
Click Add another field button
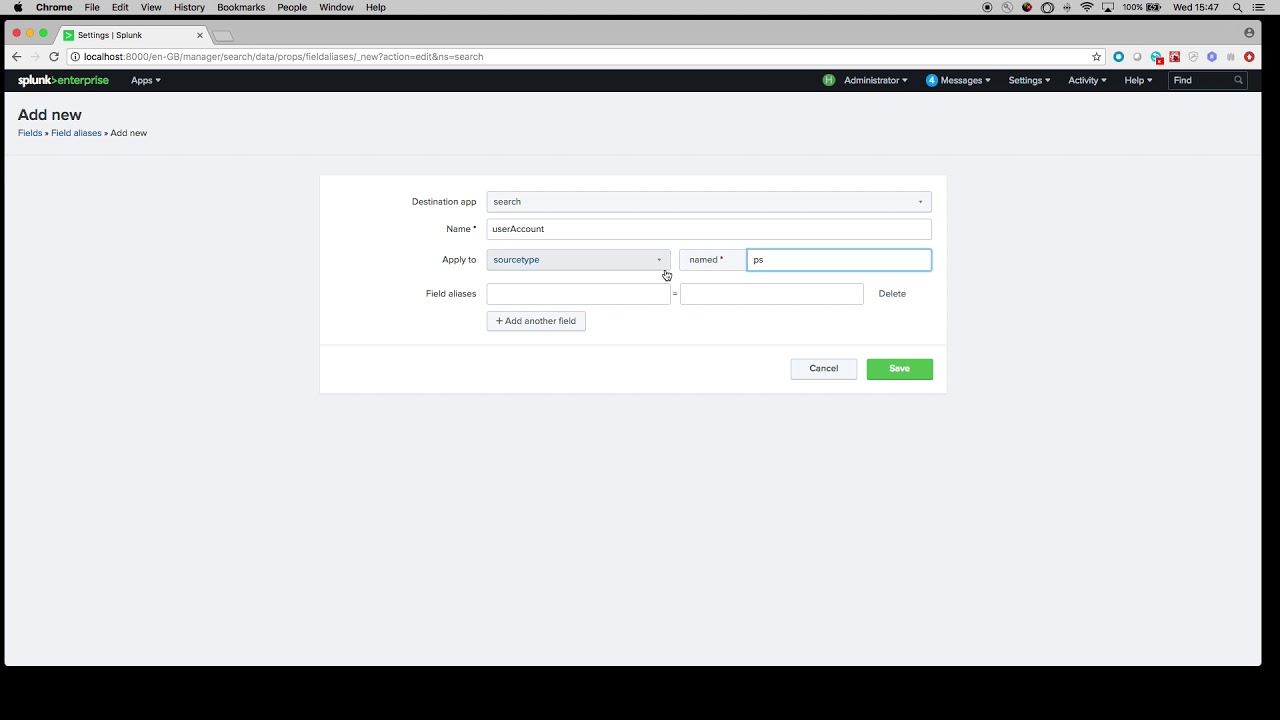click(x=536, y=321)
